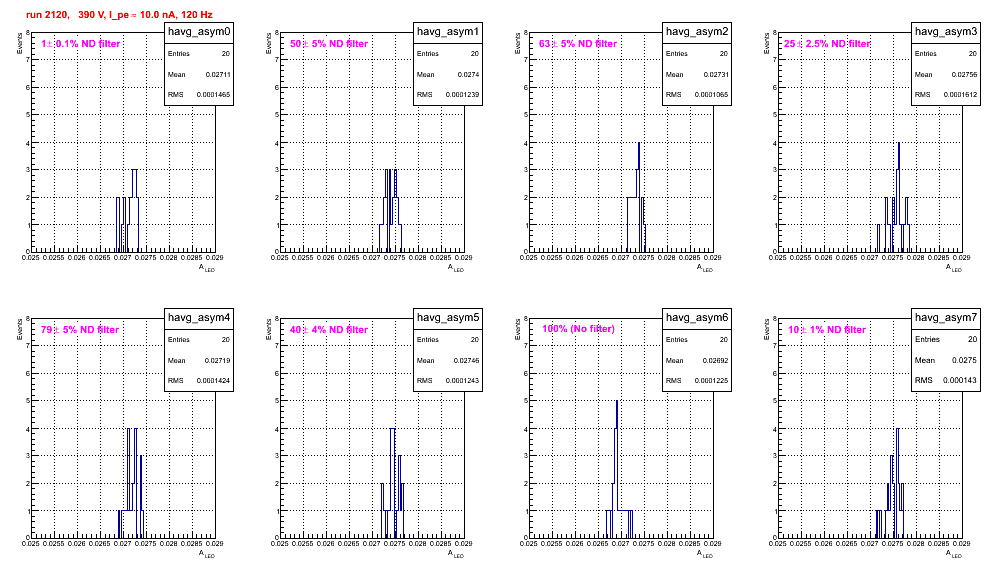Click RMS value 0.0001424 in havg_asym4

click(213, 381)
